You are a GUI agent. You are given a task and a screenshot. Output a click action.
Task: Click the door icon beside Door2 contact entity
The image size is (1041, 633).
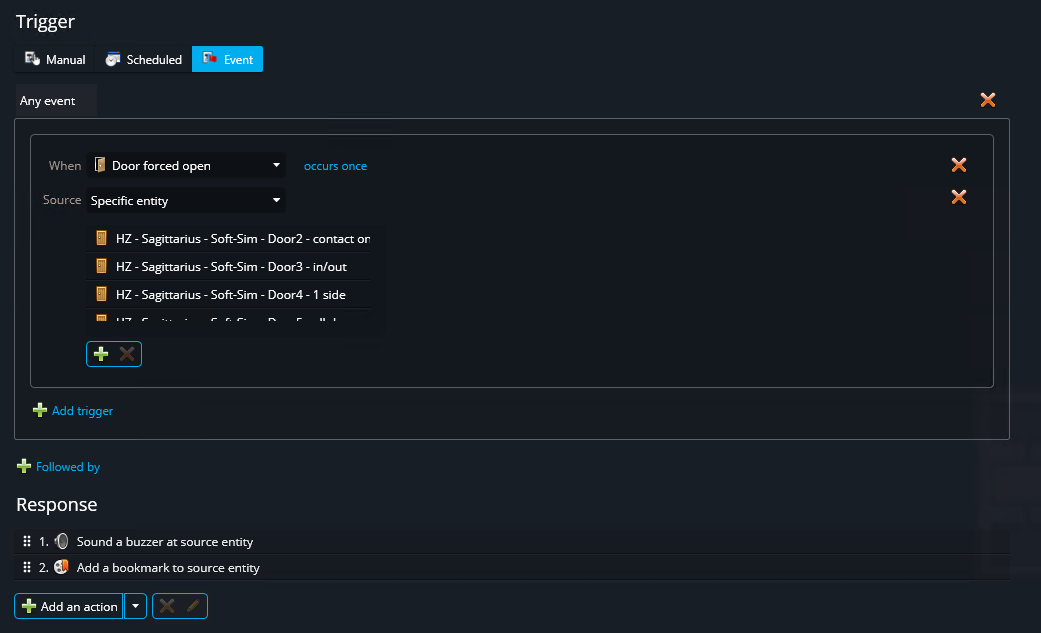point(100,237)
